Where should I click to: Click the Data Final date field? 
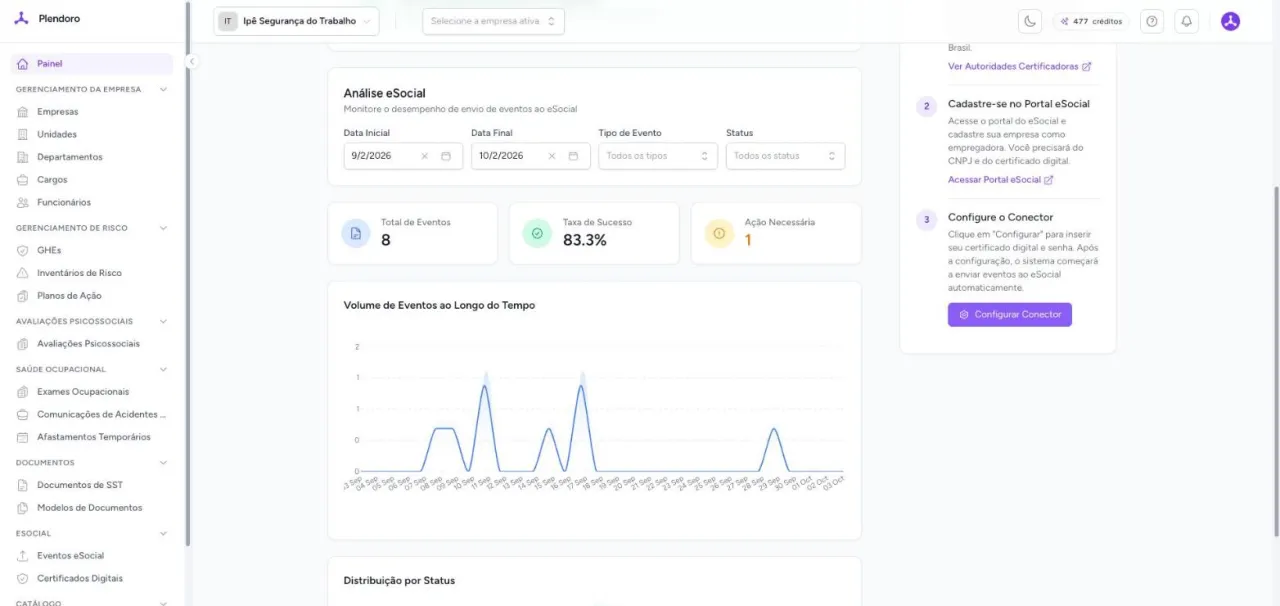click(x=531, y=156)
